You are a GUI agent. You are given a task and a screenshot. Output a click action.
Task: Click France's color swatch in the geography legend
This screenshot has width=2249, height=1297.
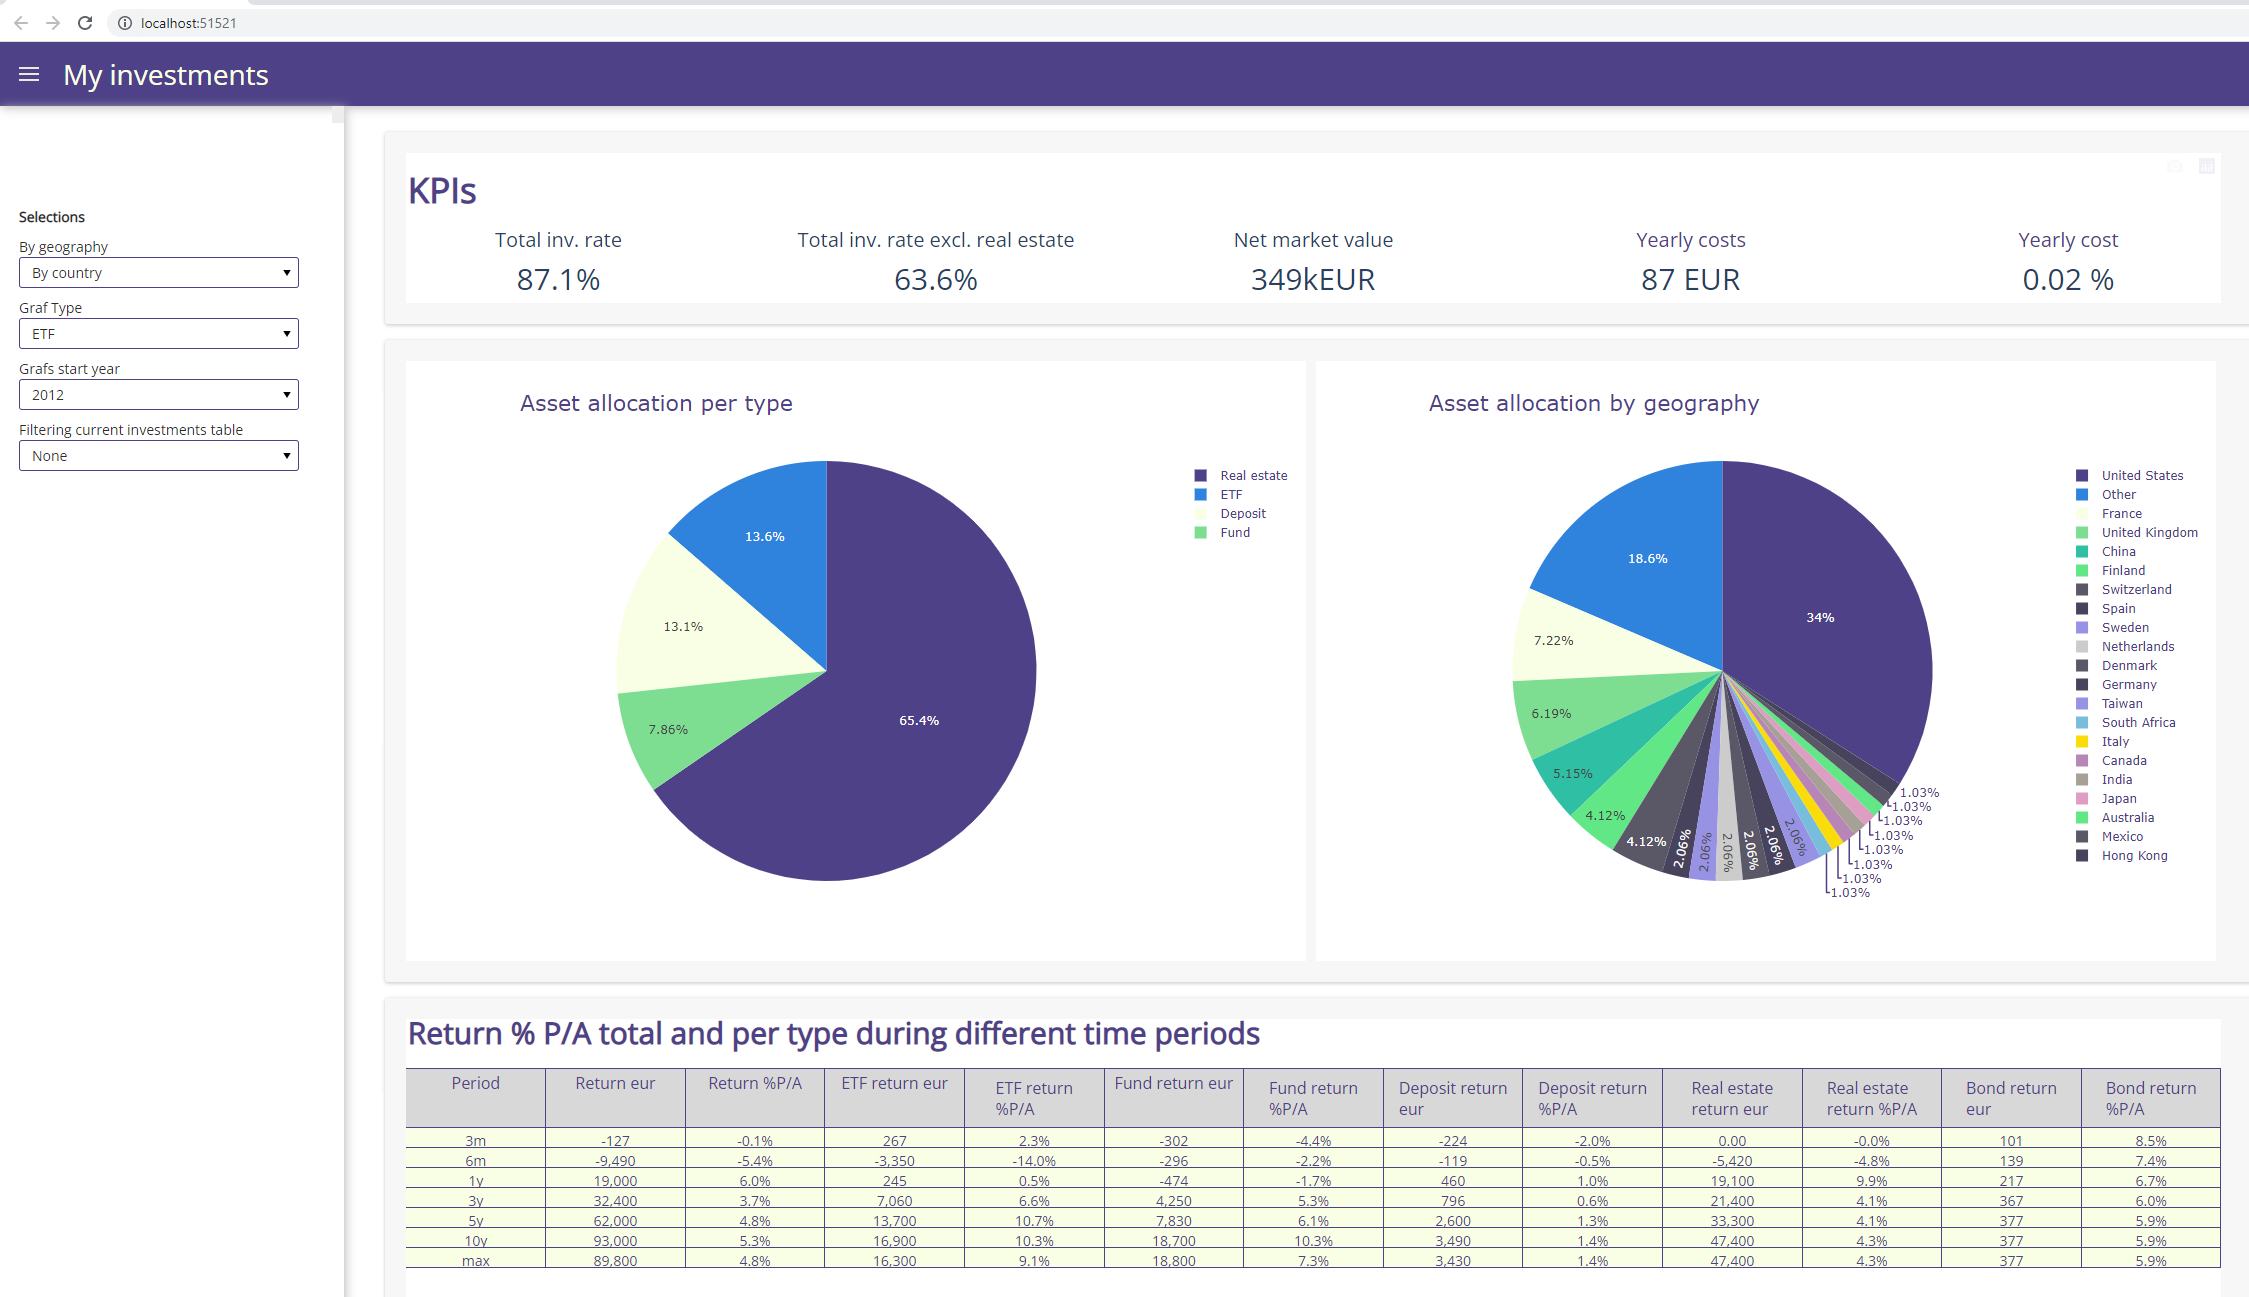(x=2083, y=513)
